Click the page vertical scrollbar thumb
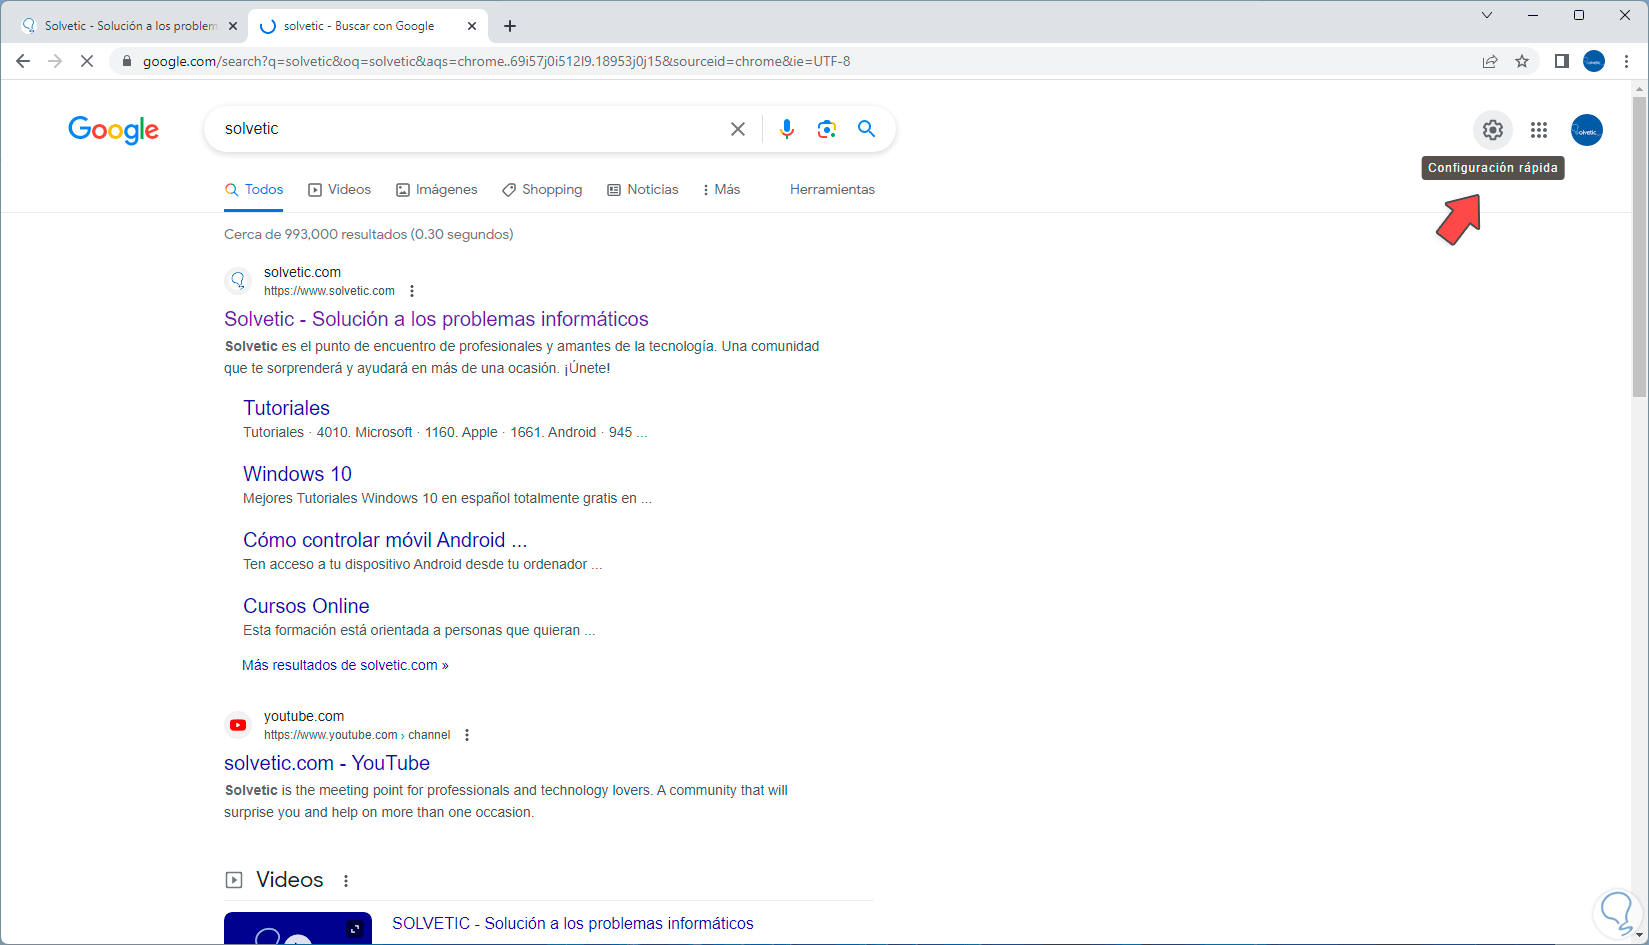The height and width of the screenshot is (945, 1649). pyautogui.click(x=1639, y=247)
